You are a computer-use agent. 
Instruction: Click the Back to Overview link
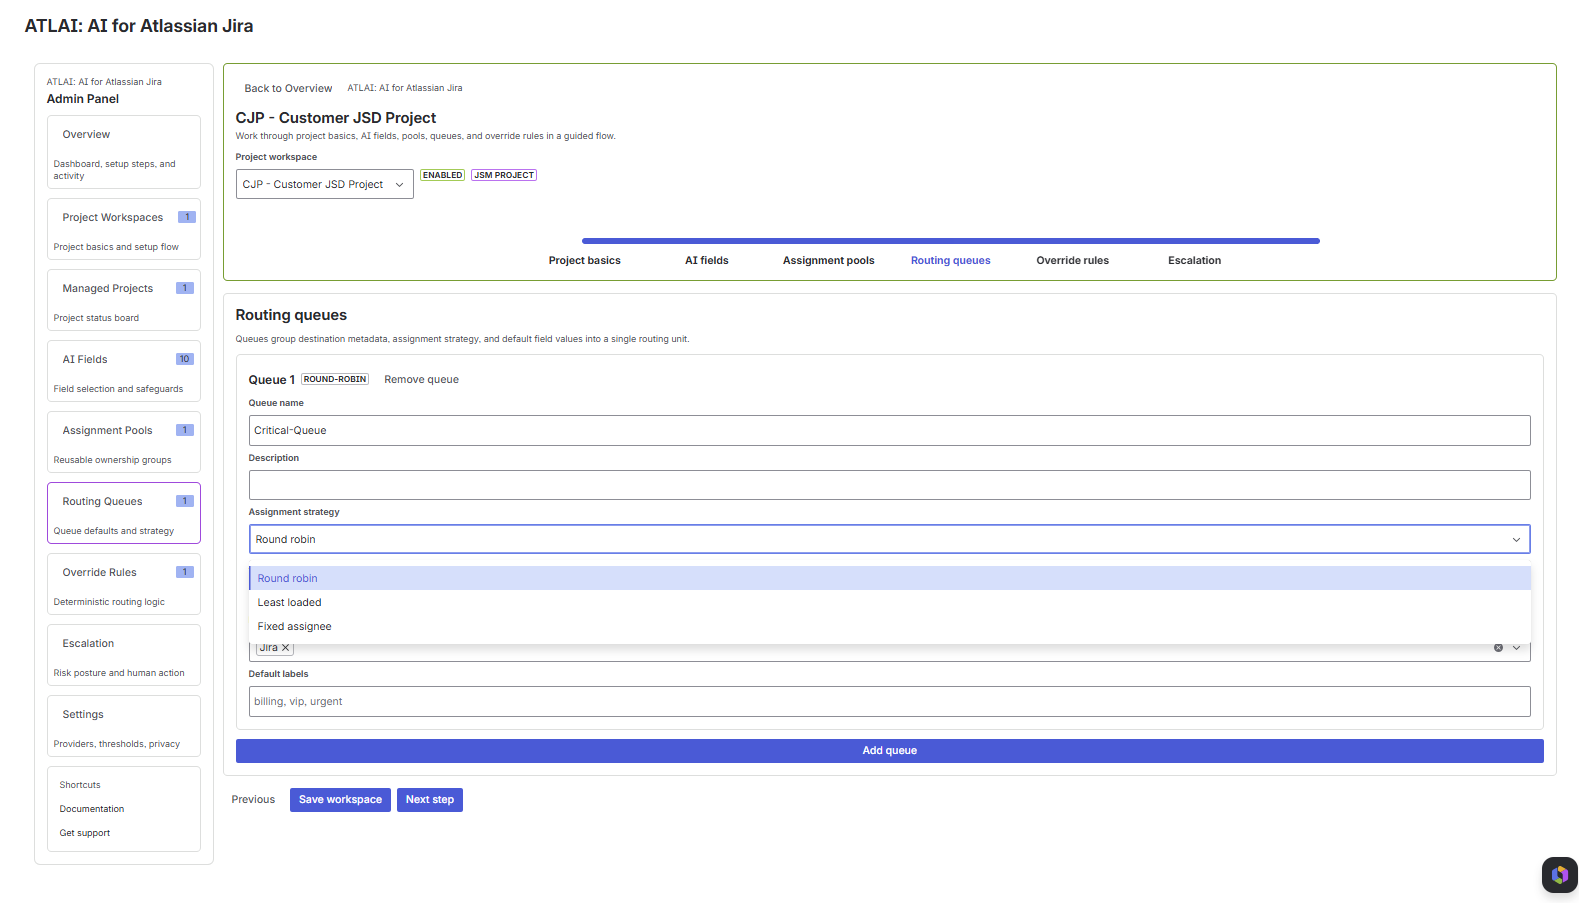pyautogui.click(x=288, y=88)
